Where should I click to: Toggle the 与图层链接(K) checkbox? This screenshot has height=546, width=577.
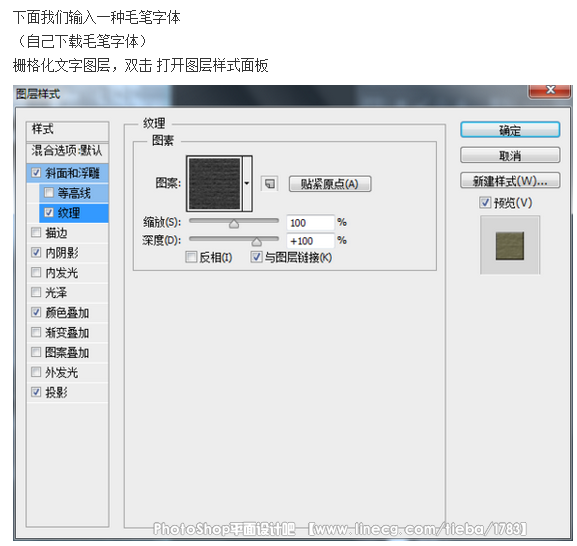tap(256, 257)
